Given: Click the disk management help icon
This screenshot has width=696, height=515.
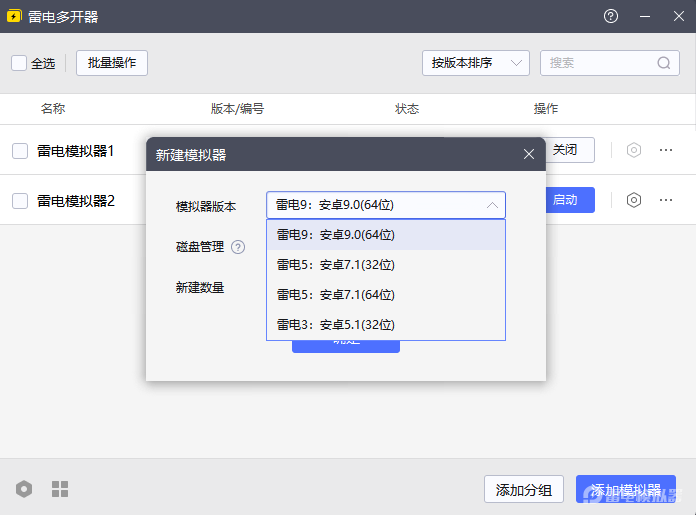Looking at the screenshot, I should [x=238, y=247].
